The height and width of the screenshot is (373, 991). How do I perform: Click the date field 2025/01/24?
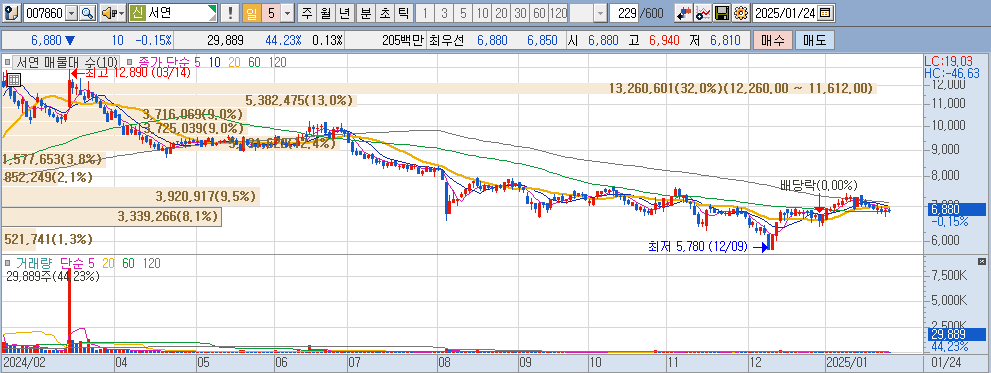(786, 13)
